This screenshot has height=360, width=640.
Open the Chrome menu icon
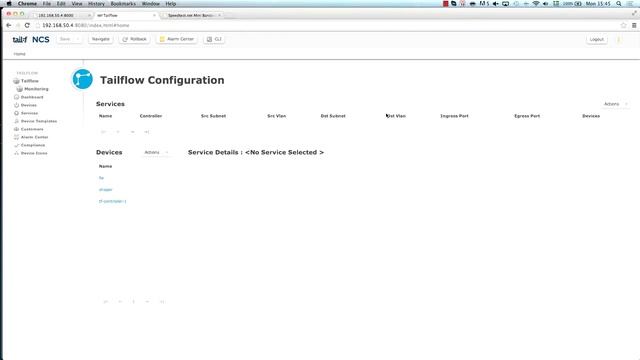point(634,25)
